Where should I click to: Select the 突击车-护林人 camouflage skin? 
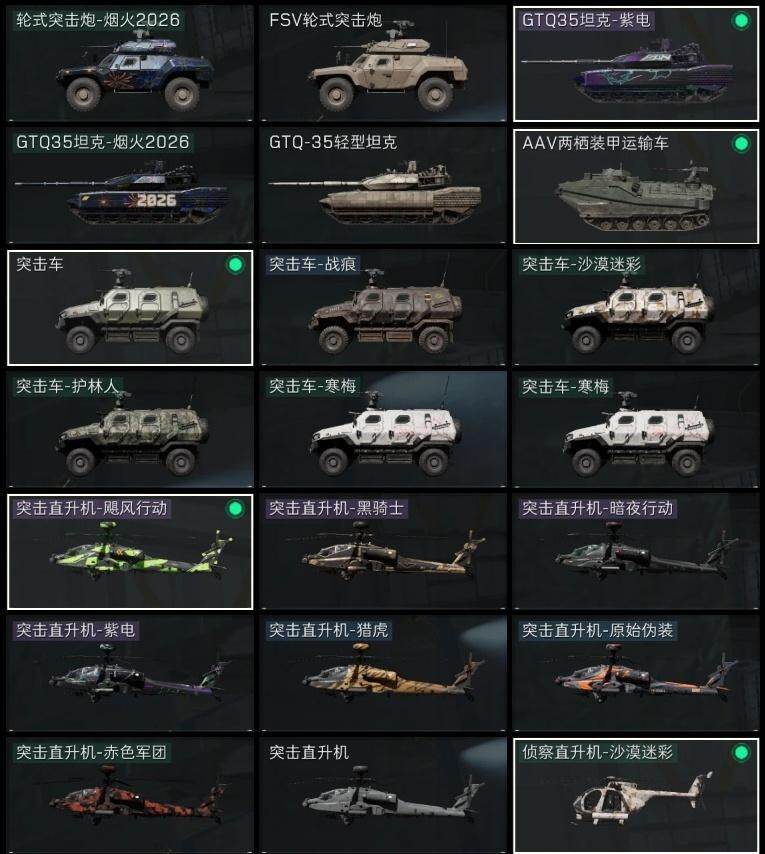130,430
